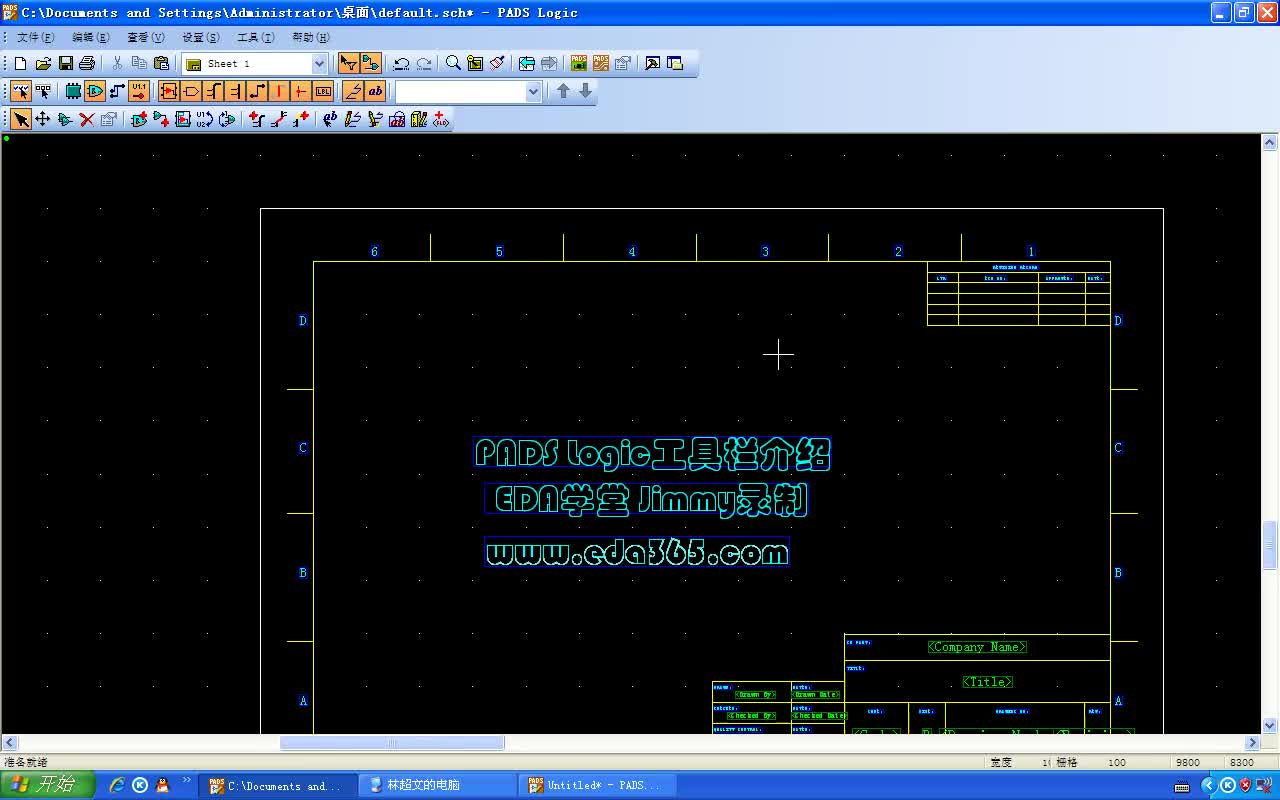Open the Sheet 1 dropdown

320,63
